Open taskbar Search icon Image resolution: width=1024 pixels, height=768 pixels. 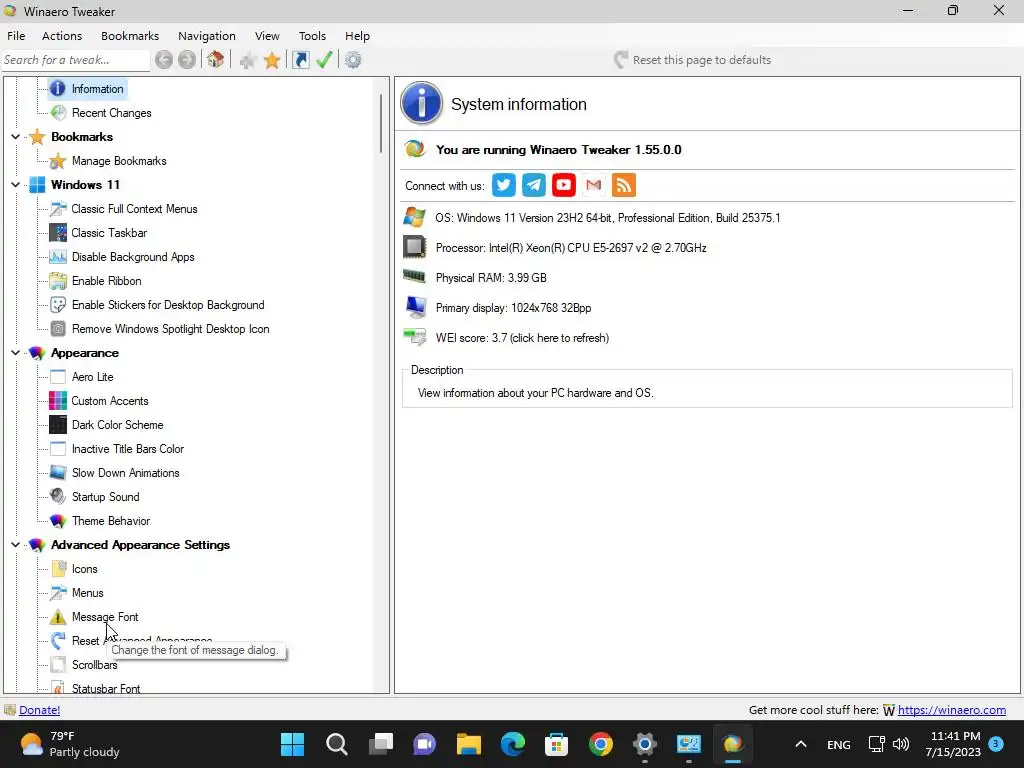pos(336,744)
